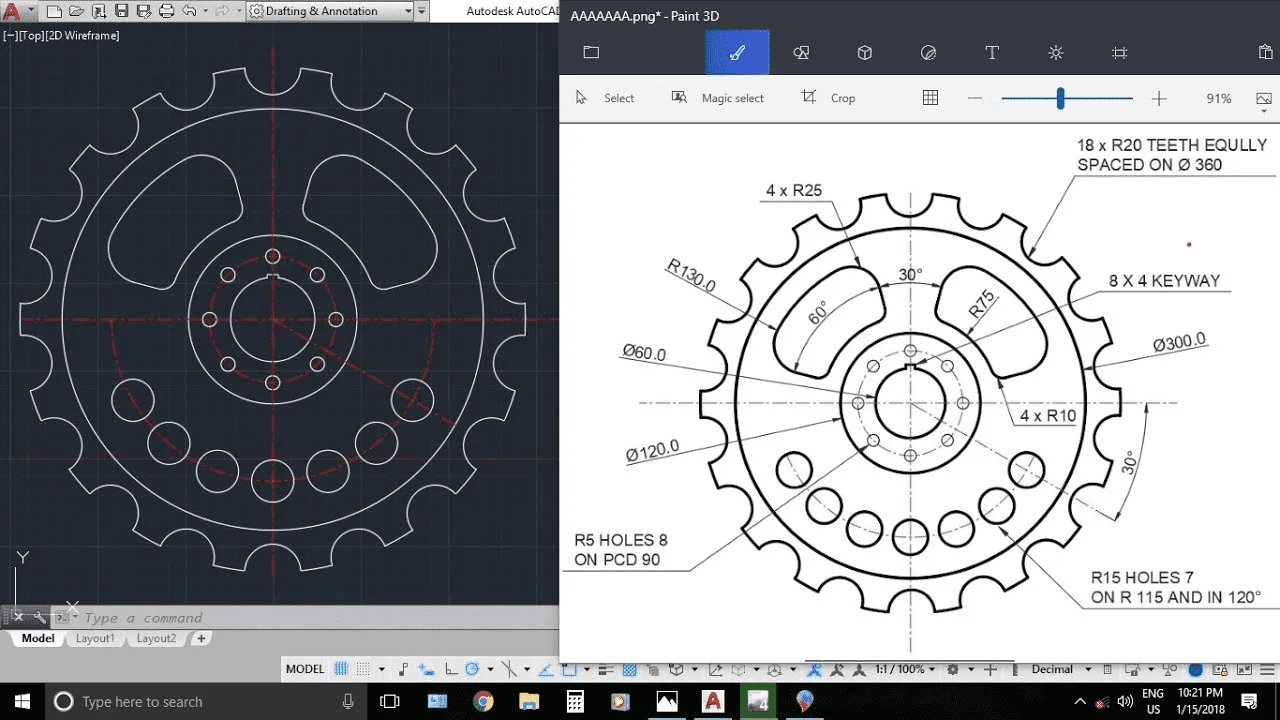Expand quick access toolbar customize arrow
This screenshot has height=720, width=1280.
423,12
